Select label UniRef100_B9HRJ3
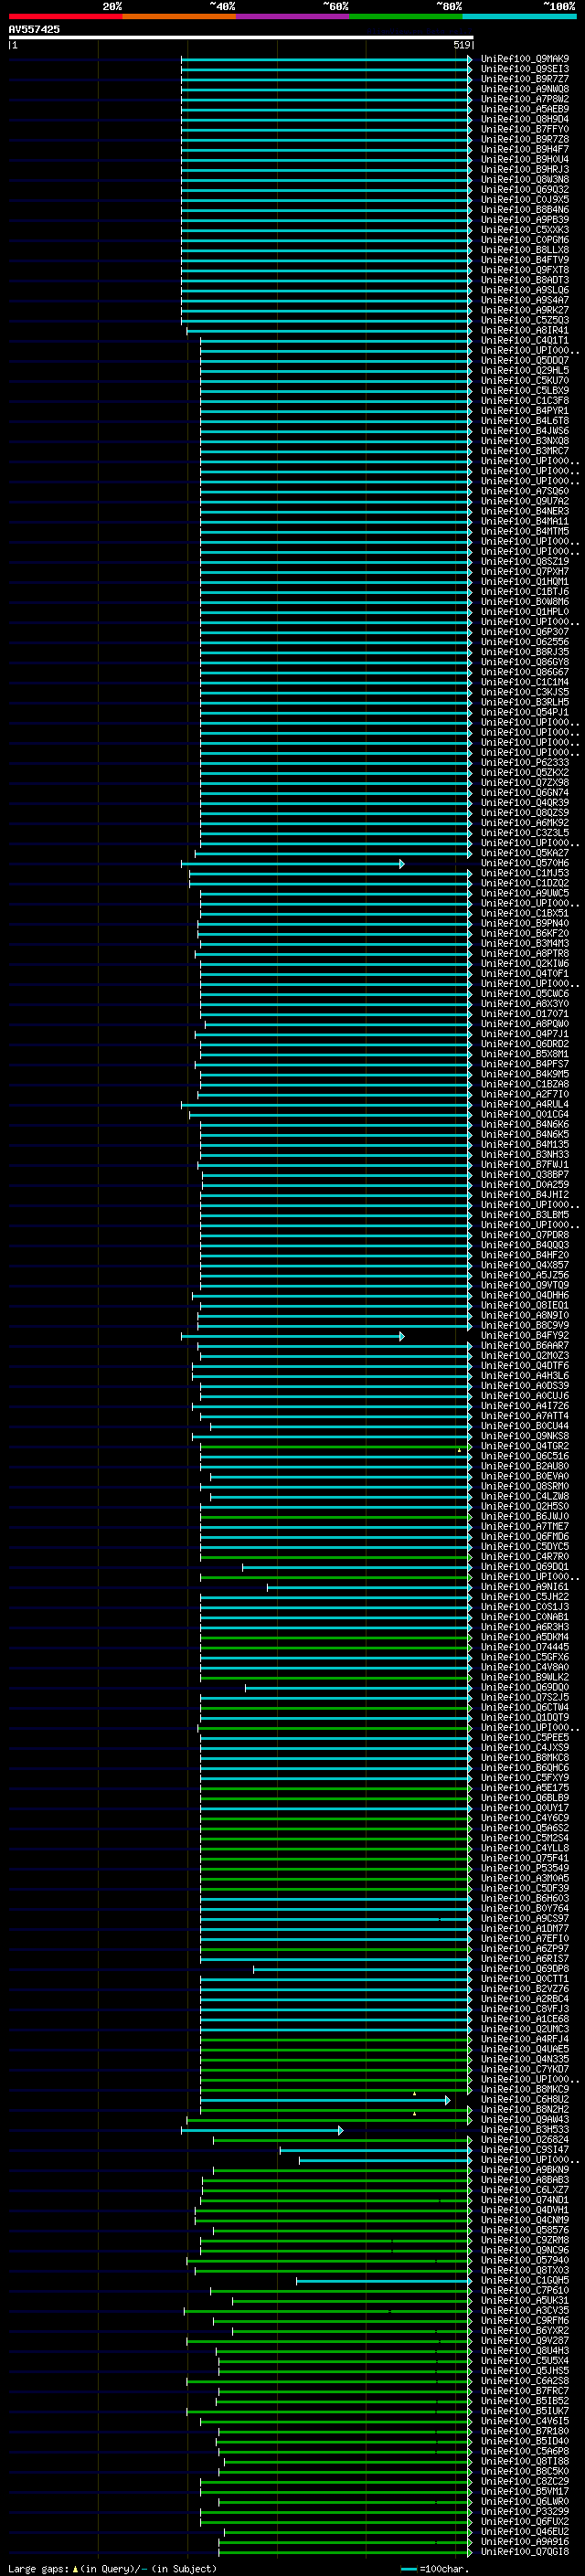585x2576 pixels. (524, 169)
